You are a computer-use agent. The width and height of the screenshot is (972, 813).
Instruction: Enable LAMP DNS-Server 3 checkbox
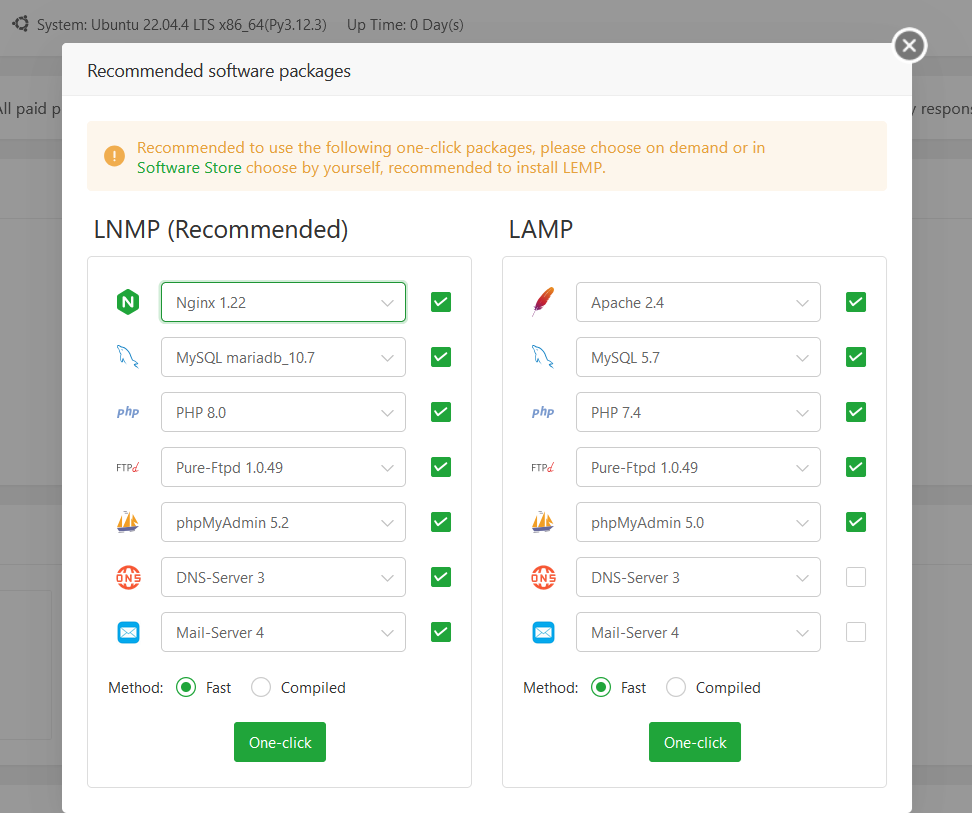pos(856,577)
